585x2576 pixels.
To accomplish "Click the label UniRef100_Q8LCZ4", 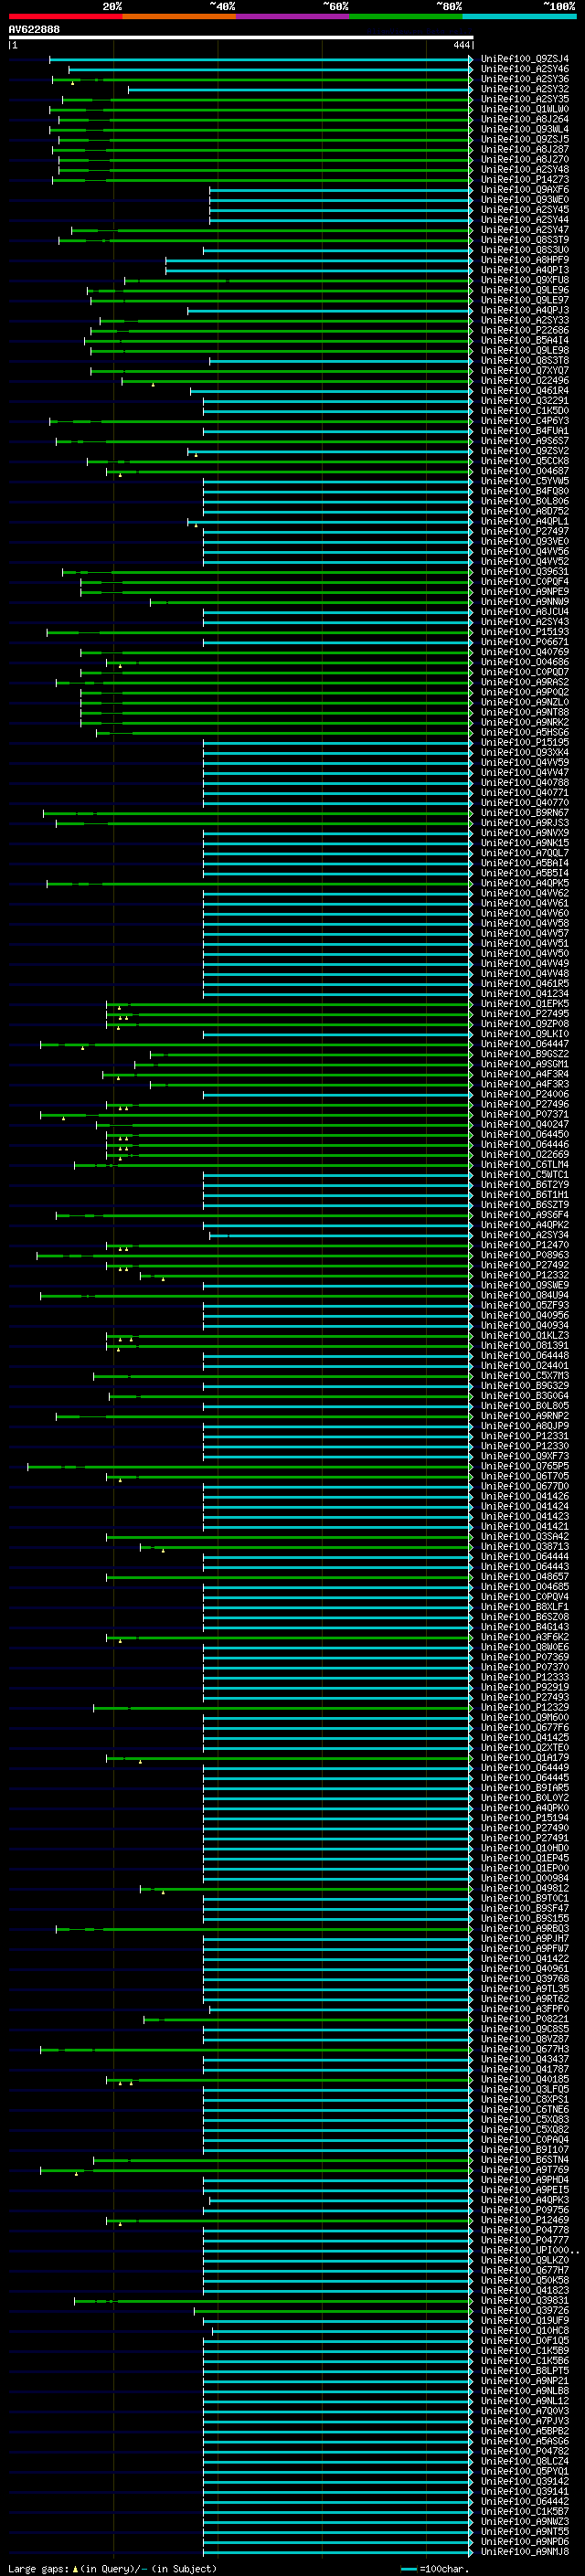I will (524, 2461).
